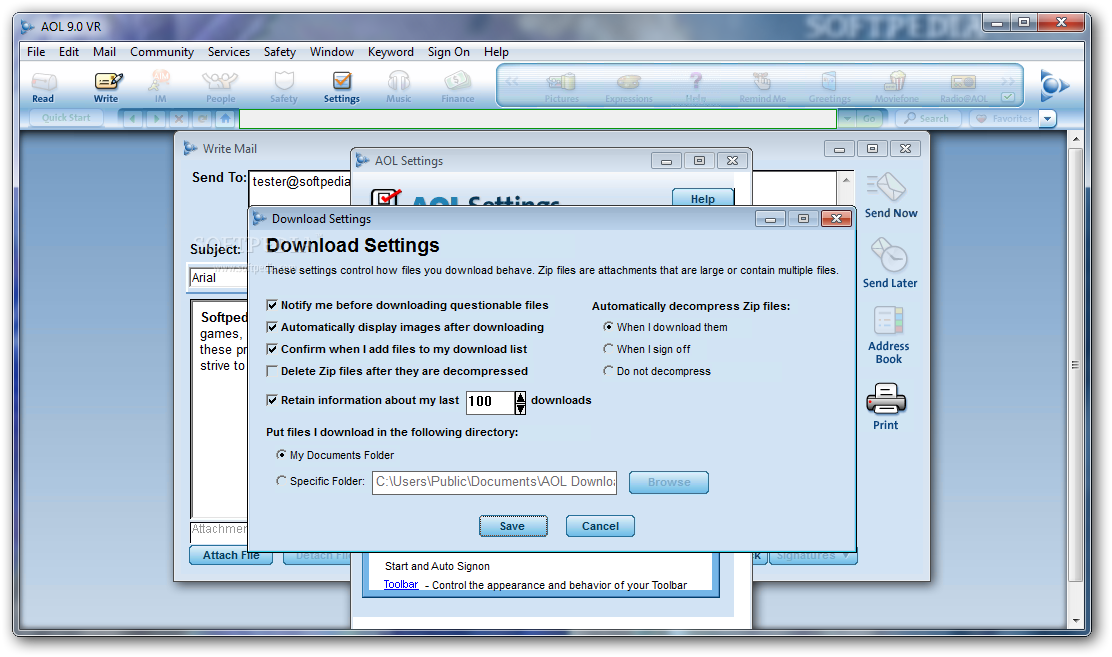The height and width of the screenshot is (657, 1112).
Task: Click the Browse folder button
Action: pos(669,482)
